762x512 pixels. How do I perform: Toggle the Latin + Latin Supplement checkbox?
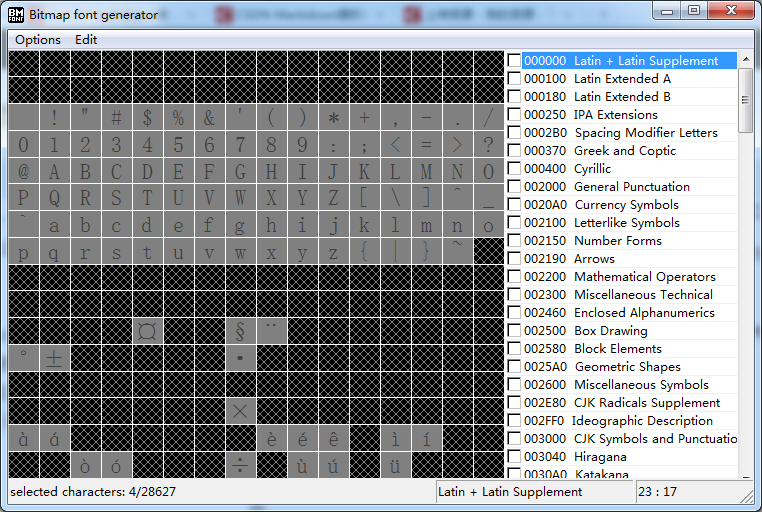click(514, 61)
